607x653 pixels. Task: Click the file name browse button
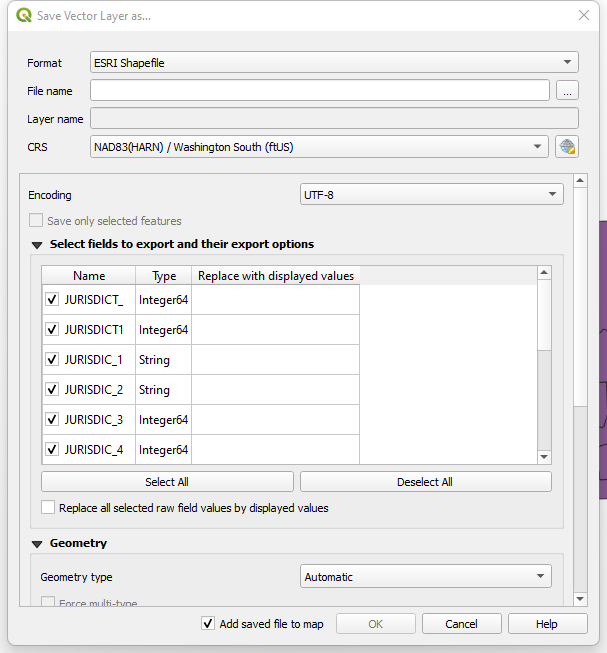coord(567,91)
